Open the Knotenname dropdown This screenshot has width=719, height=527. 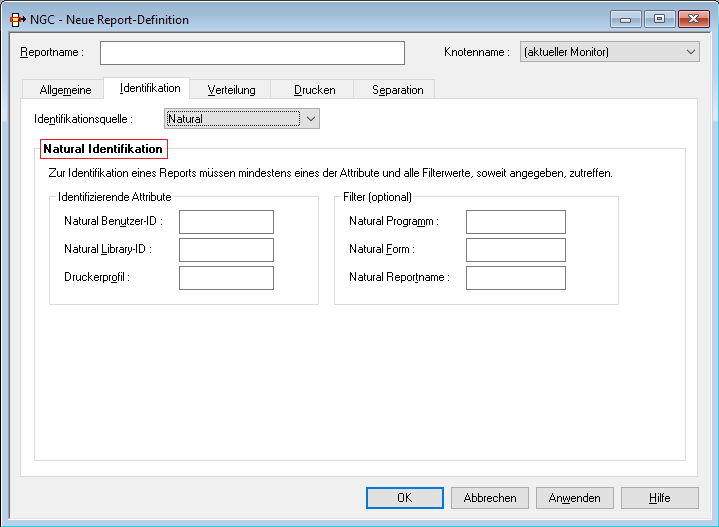609,53
